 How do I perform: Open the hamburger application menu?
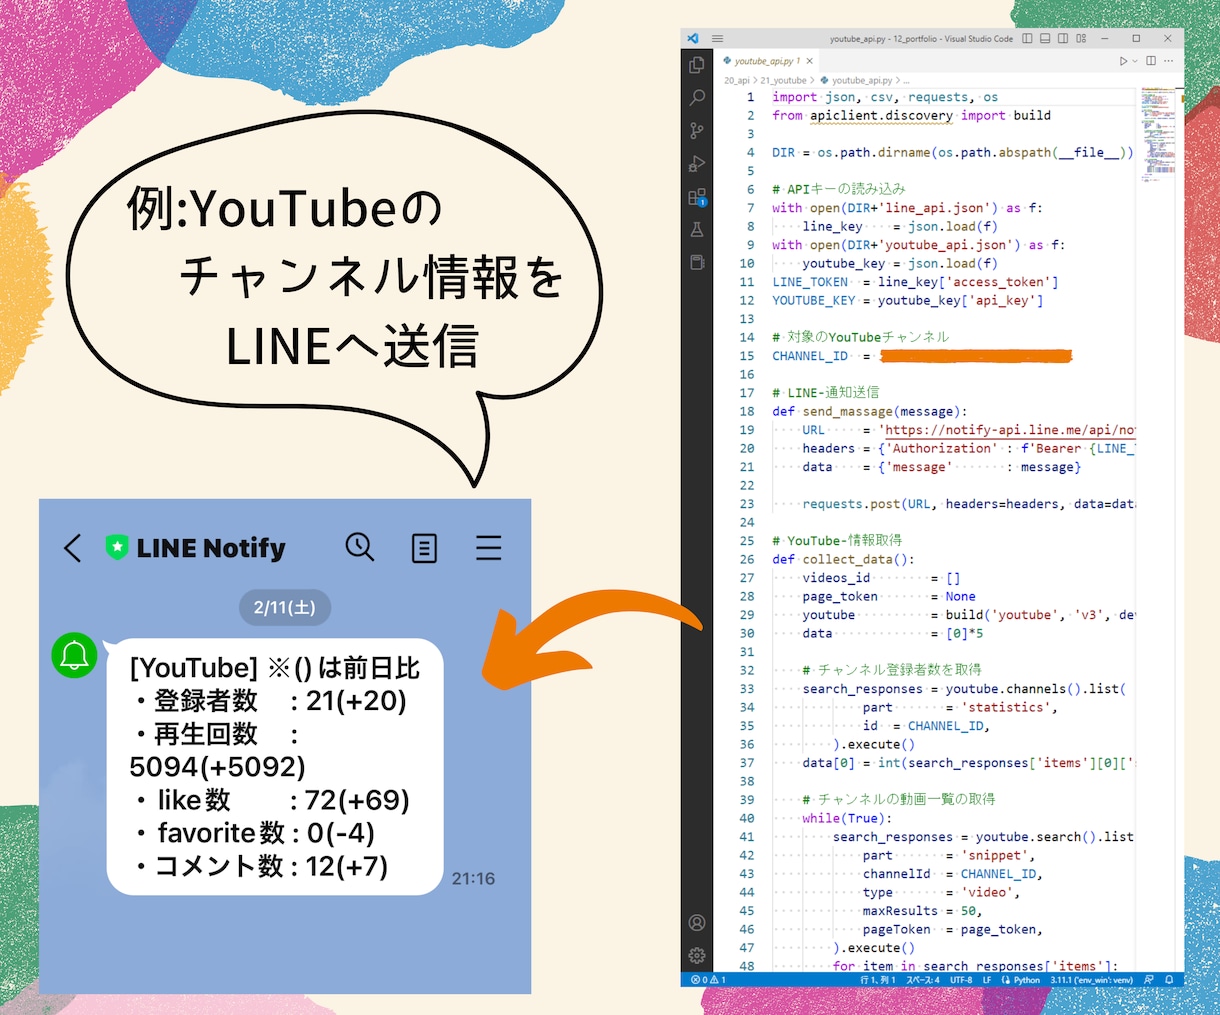point(717,38)
